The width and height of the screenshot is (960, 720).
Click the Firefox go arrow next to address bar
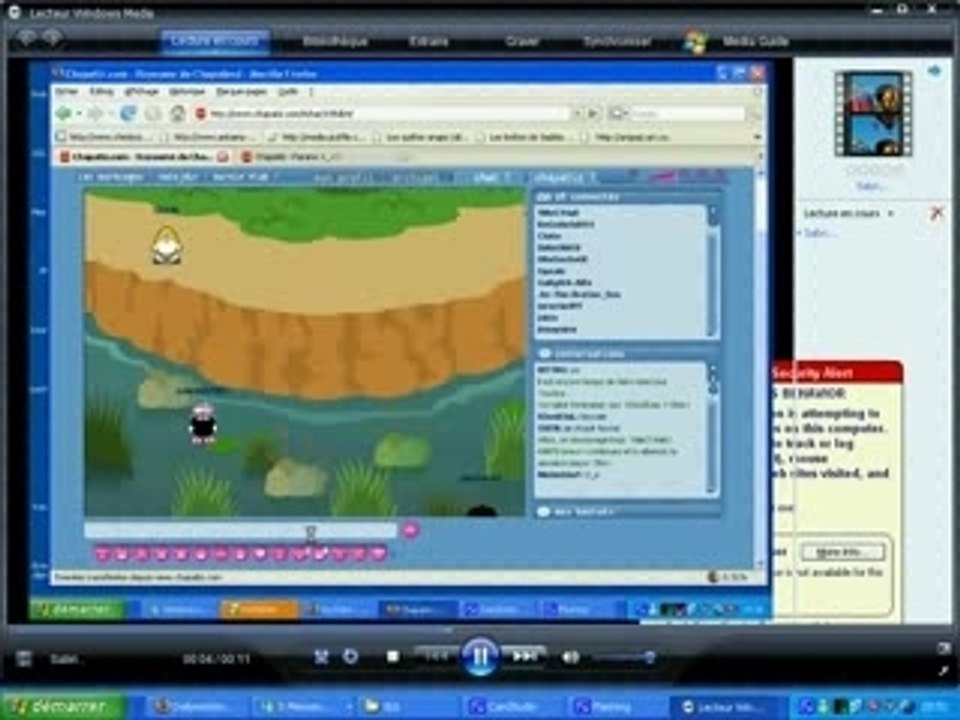pyautogui.click(x=593, y=113)
